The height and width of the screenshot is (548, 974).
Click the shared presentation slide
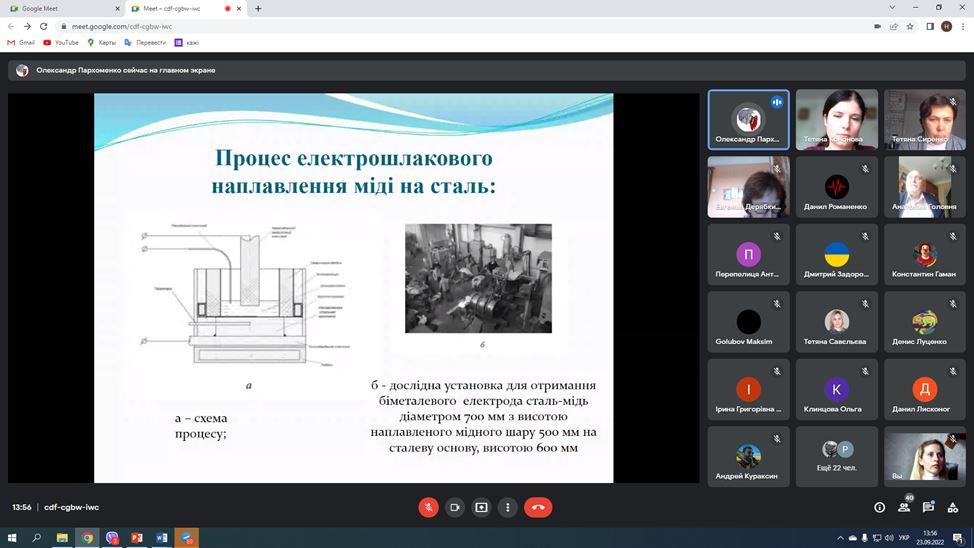tap(353, 288)
